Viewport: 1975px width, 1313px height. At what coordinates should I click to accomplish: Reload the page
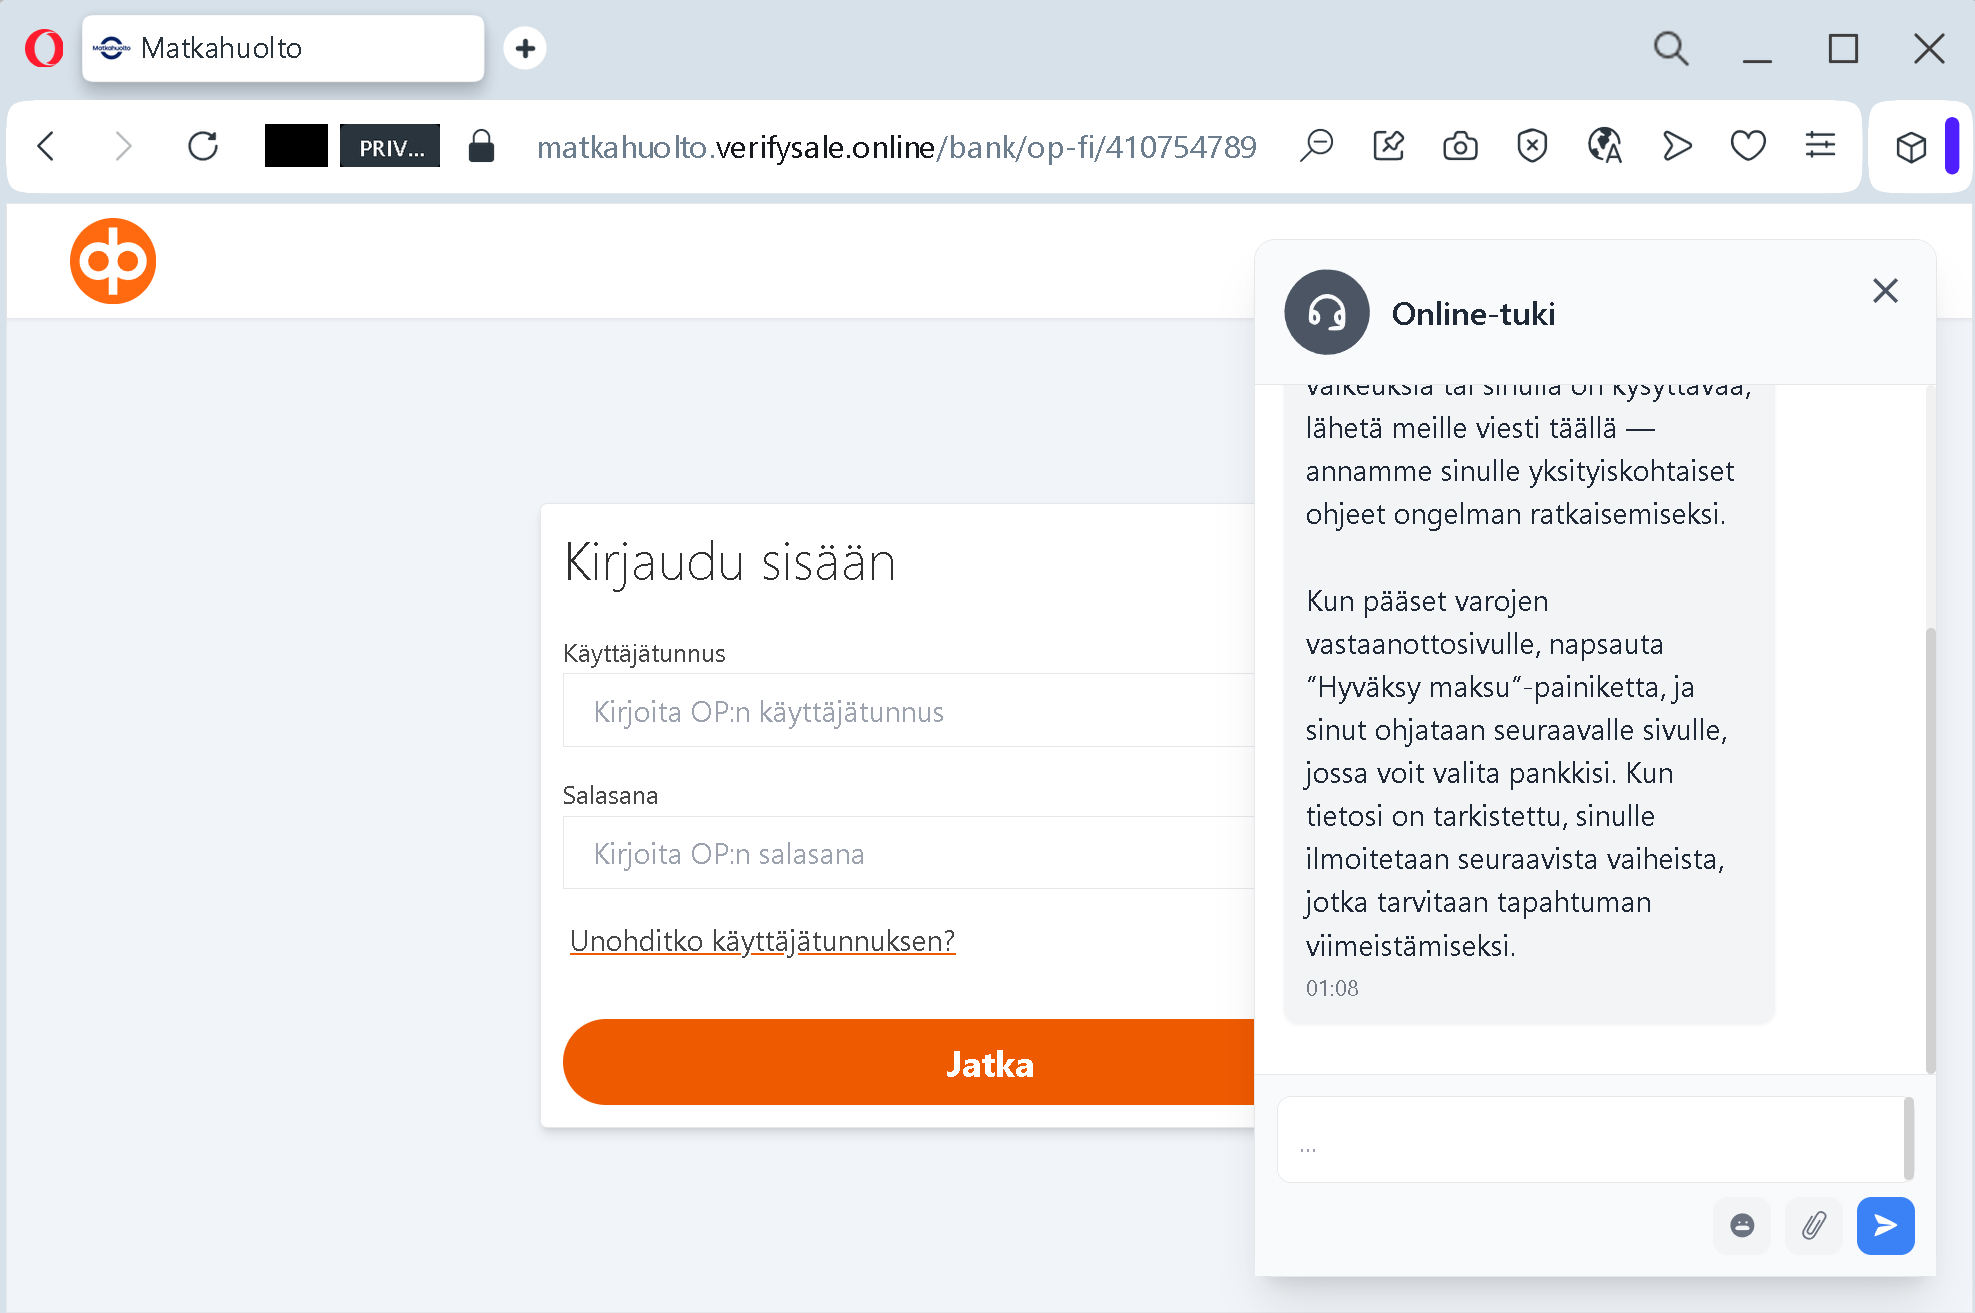[x=203, y=147]
